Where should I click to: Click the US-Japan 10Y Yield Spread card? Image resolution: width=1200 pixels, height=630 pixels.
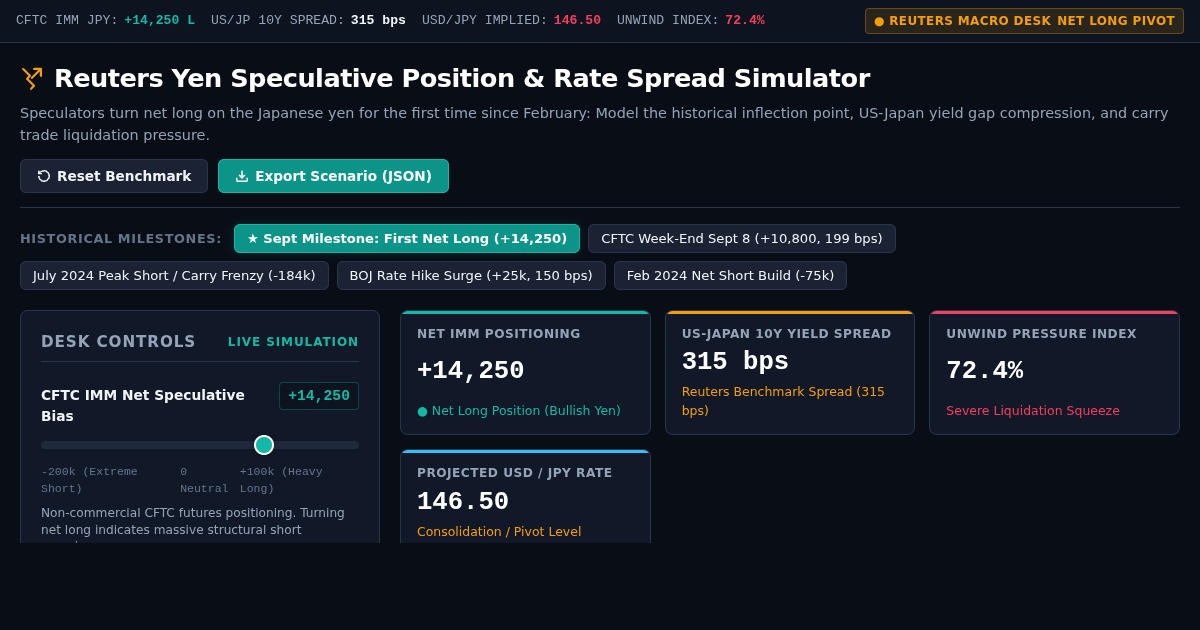click(790, 373)
